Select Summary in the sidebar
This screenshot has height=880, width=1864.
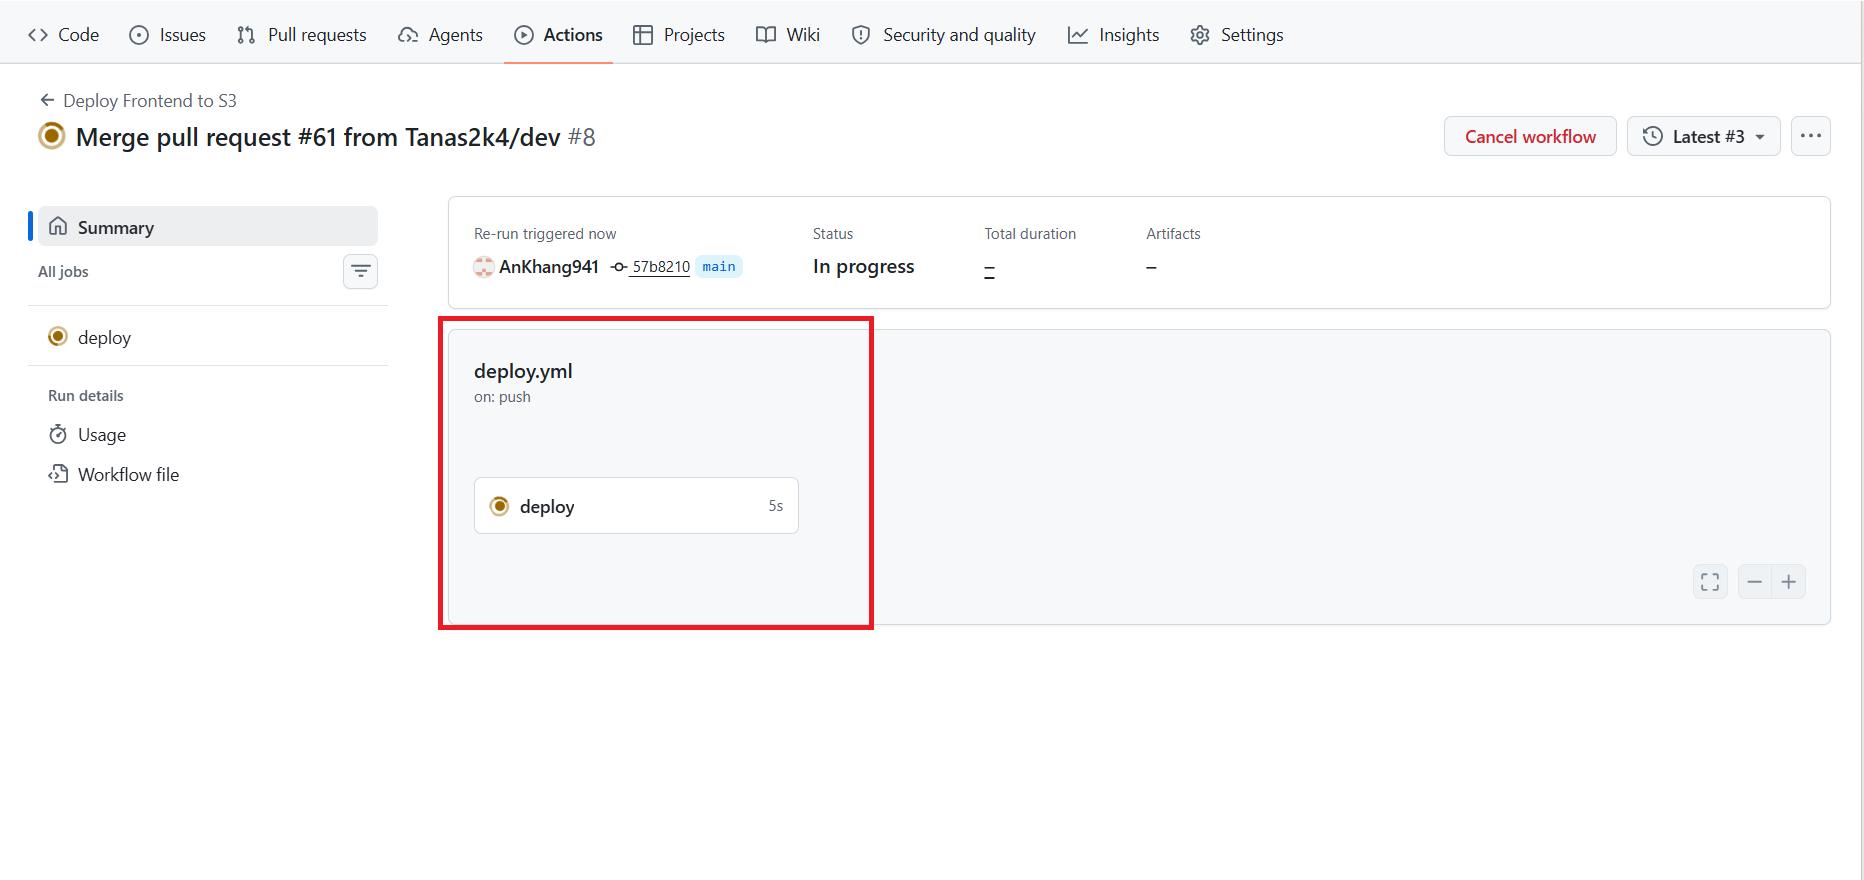(x=208, y=227)
